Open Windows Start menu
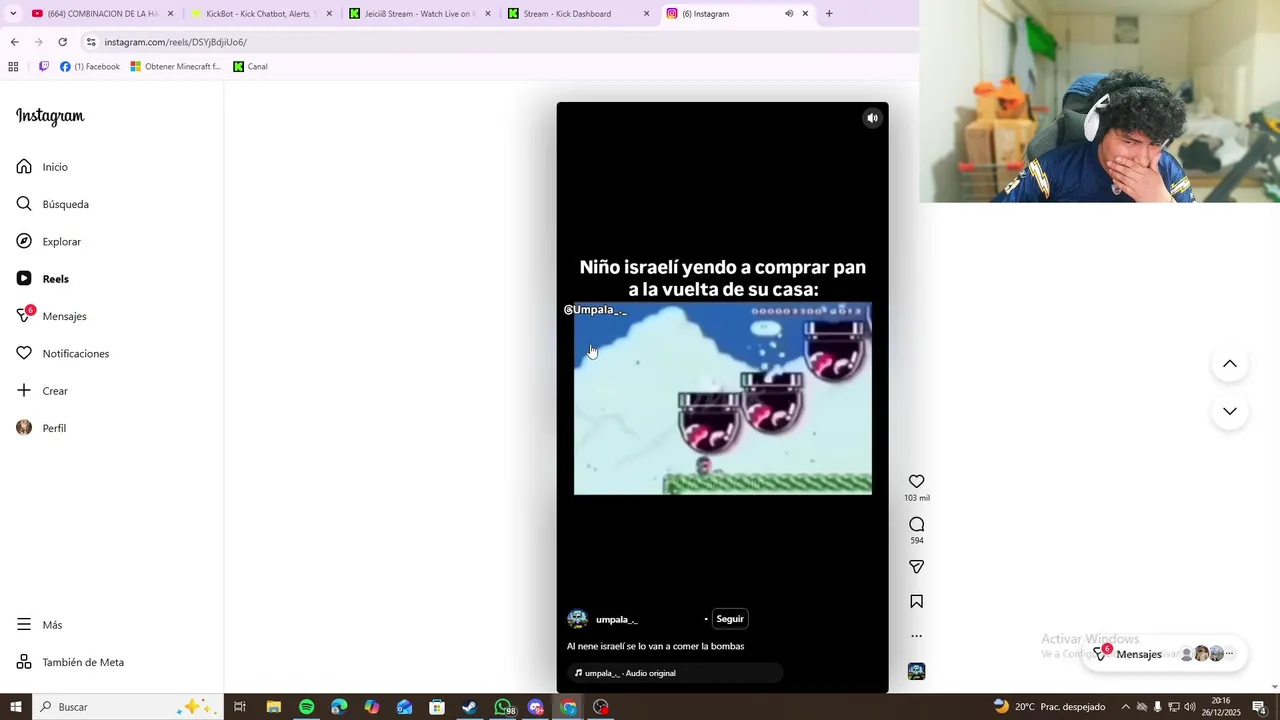Image resolution: width=1280 pixels, height=720 pixels. pos(15,707)
